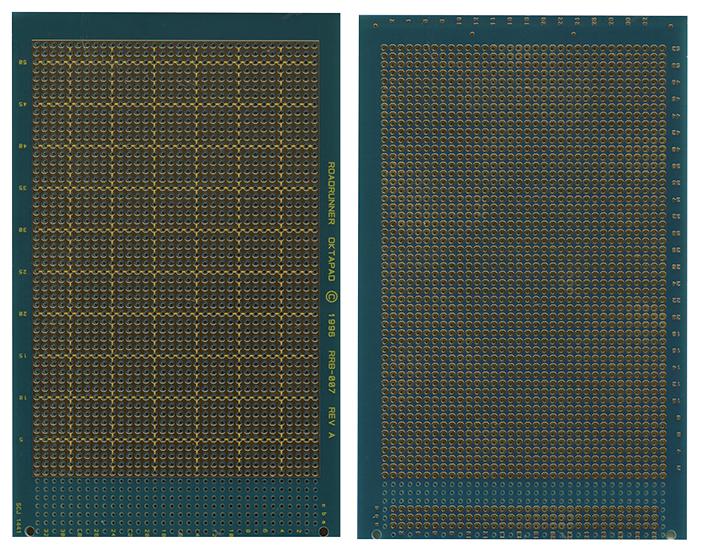The height and width of the screenshot is (556, 709).
Task: Click the 1998 year marking
Action: [331, 325]
